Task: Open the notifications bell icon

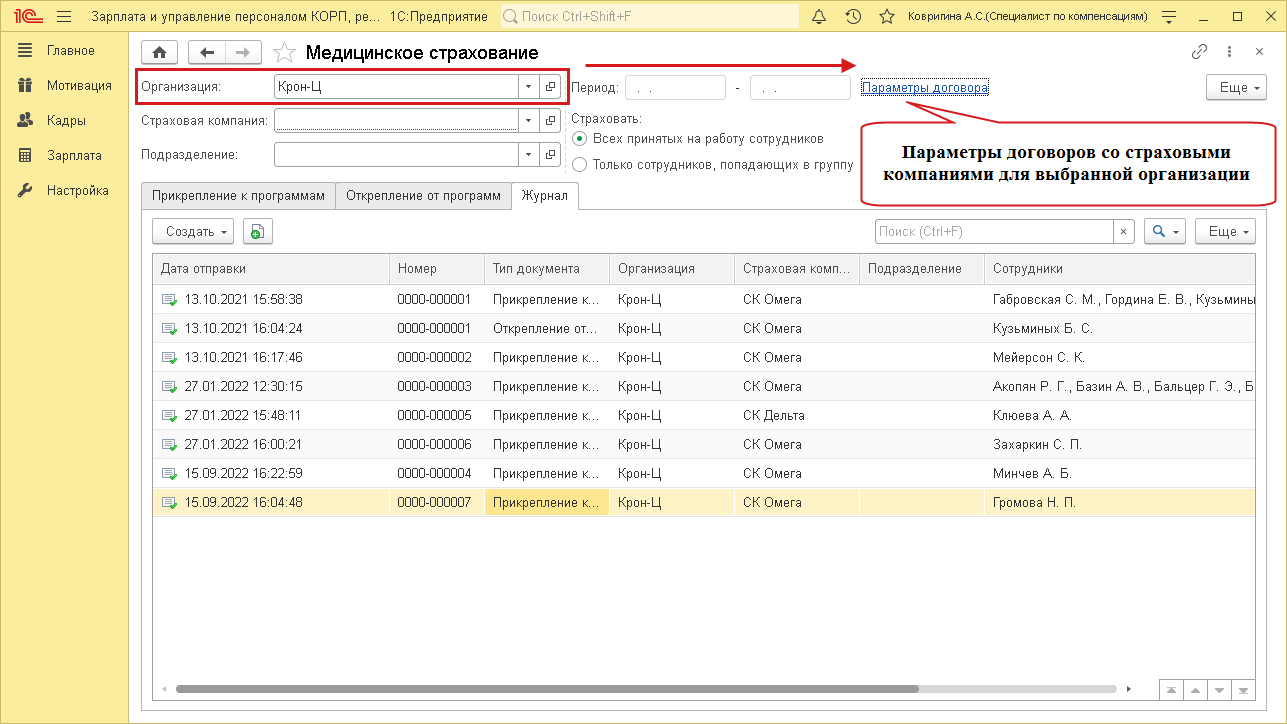Action: 819,17
